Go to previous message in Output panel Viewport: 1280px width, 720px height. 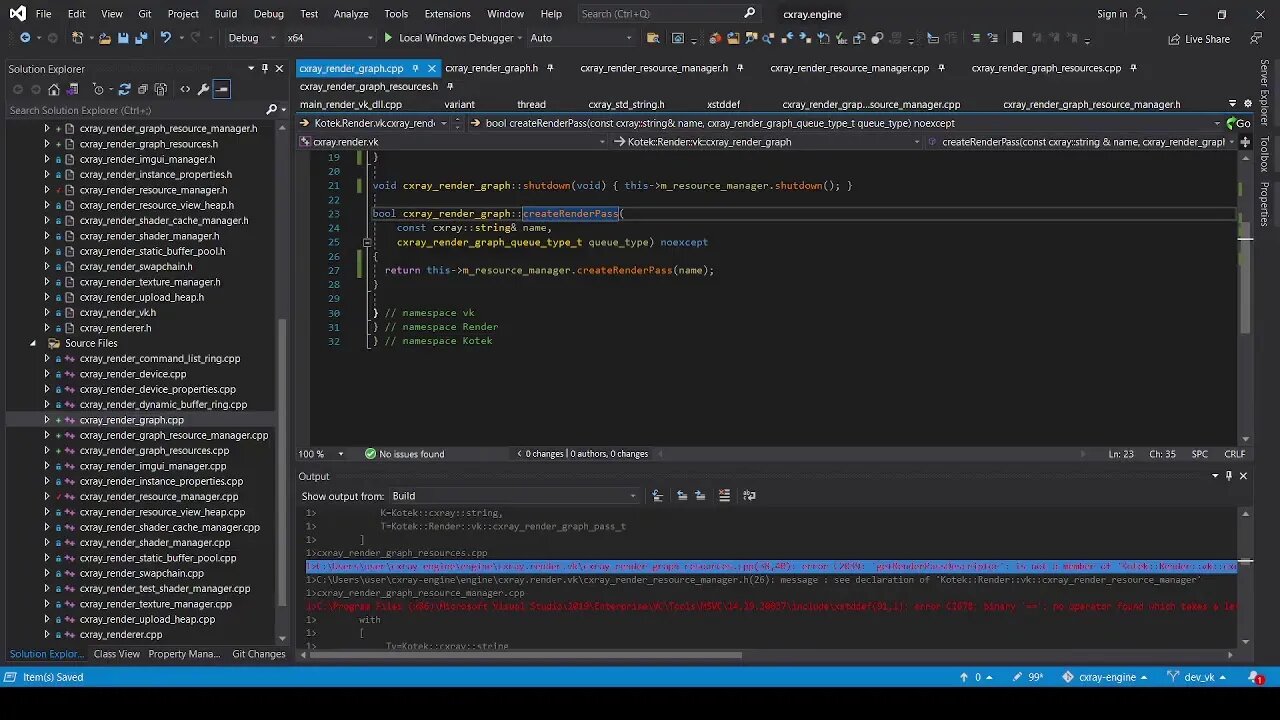[x=682, y=495]
